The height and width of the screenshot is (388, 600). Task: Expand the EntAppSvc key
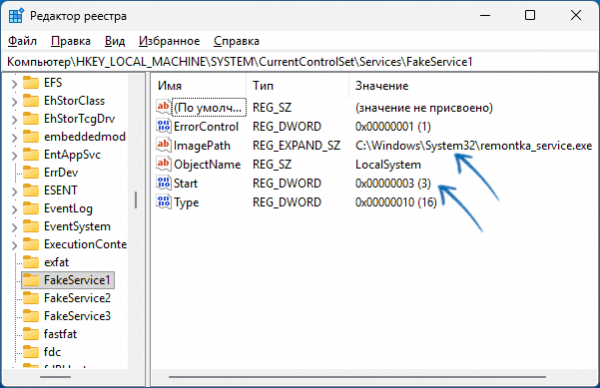(14, 156)
